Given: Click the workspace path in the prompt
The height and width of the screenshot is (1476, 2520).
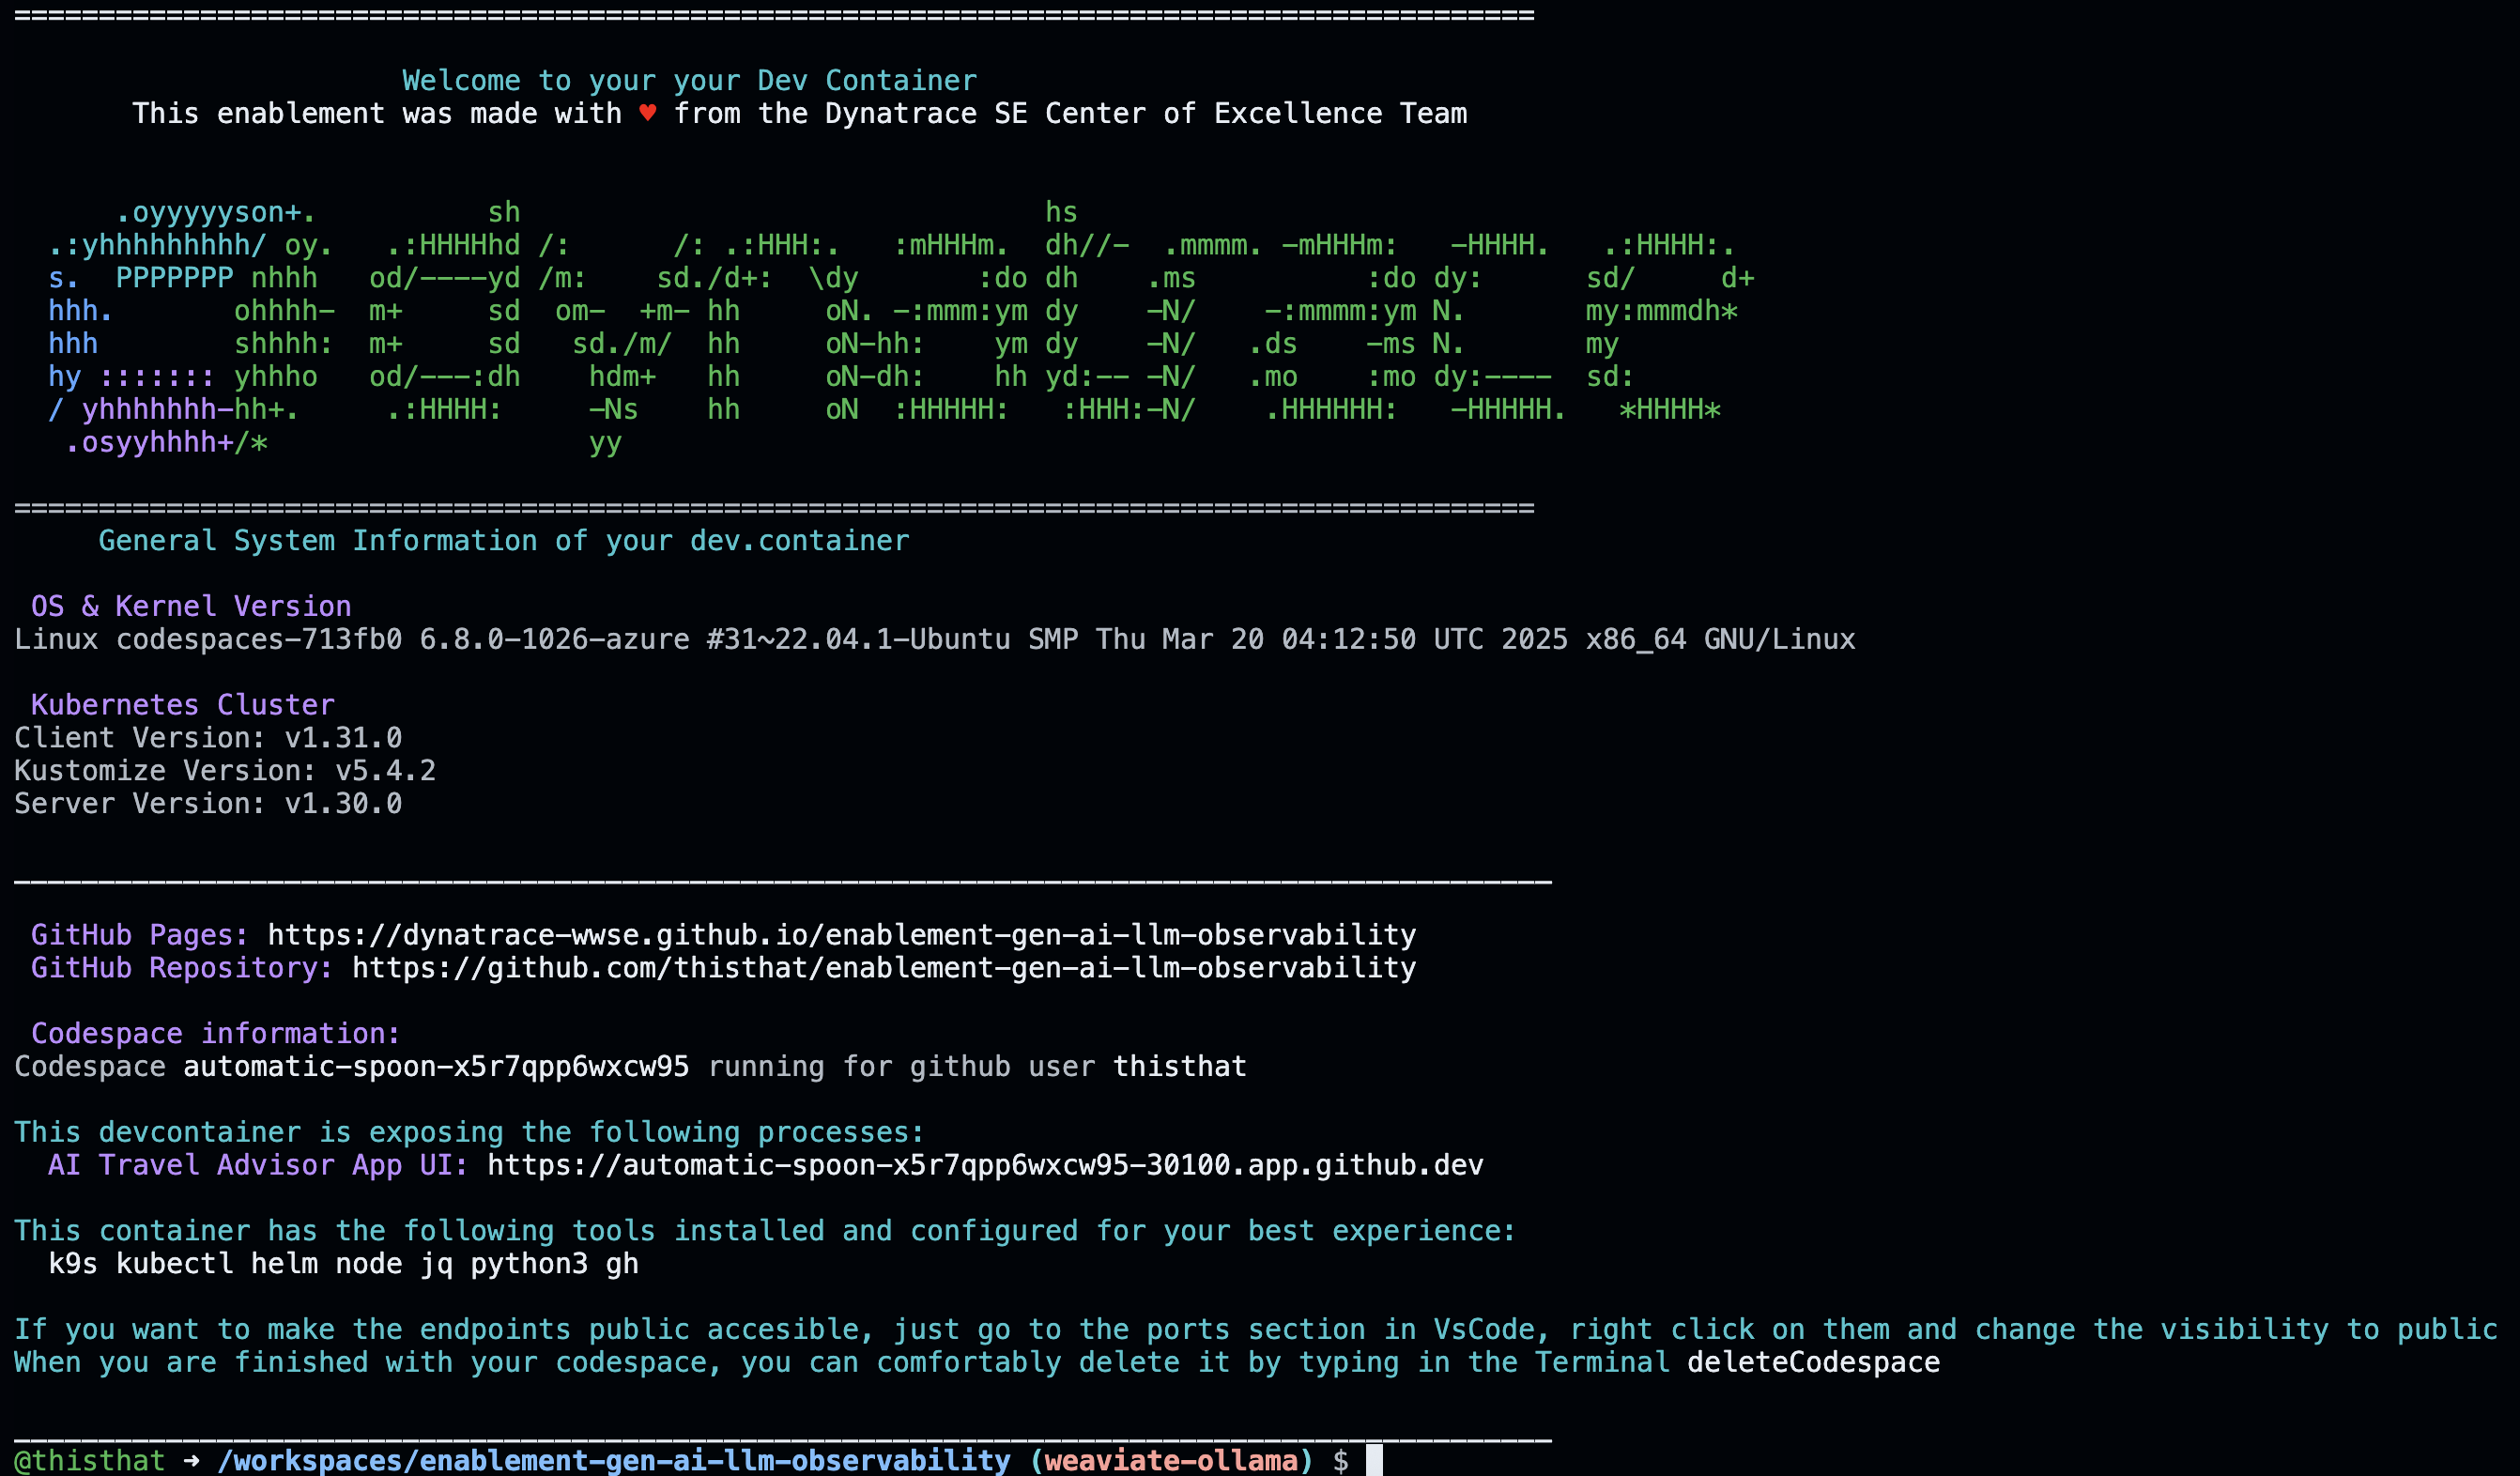Looking at the screenshot, I should (614, 1460).
